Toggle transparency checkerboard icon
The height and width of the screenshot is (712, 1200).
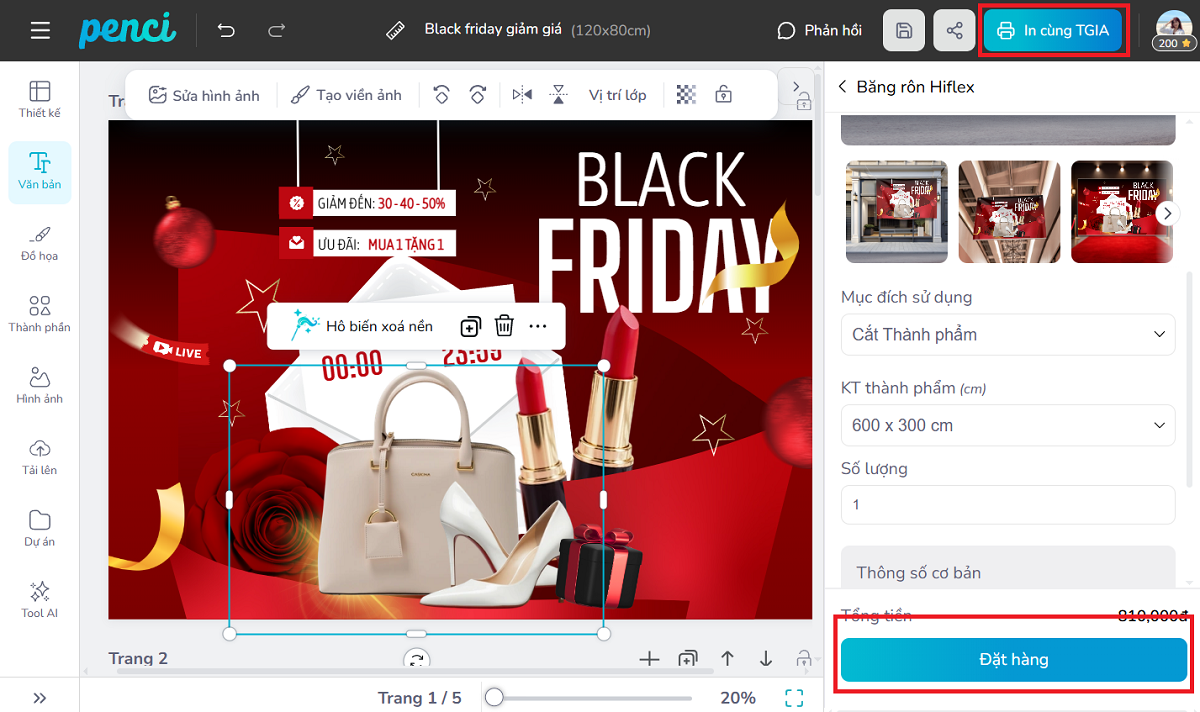tap(686, 95)
